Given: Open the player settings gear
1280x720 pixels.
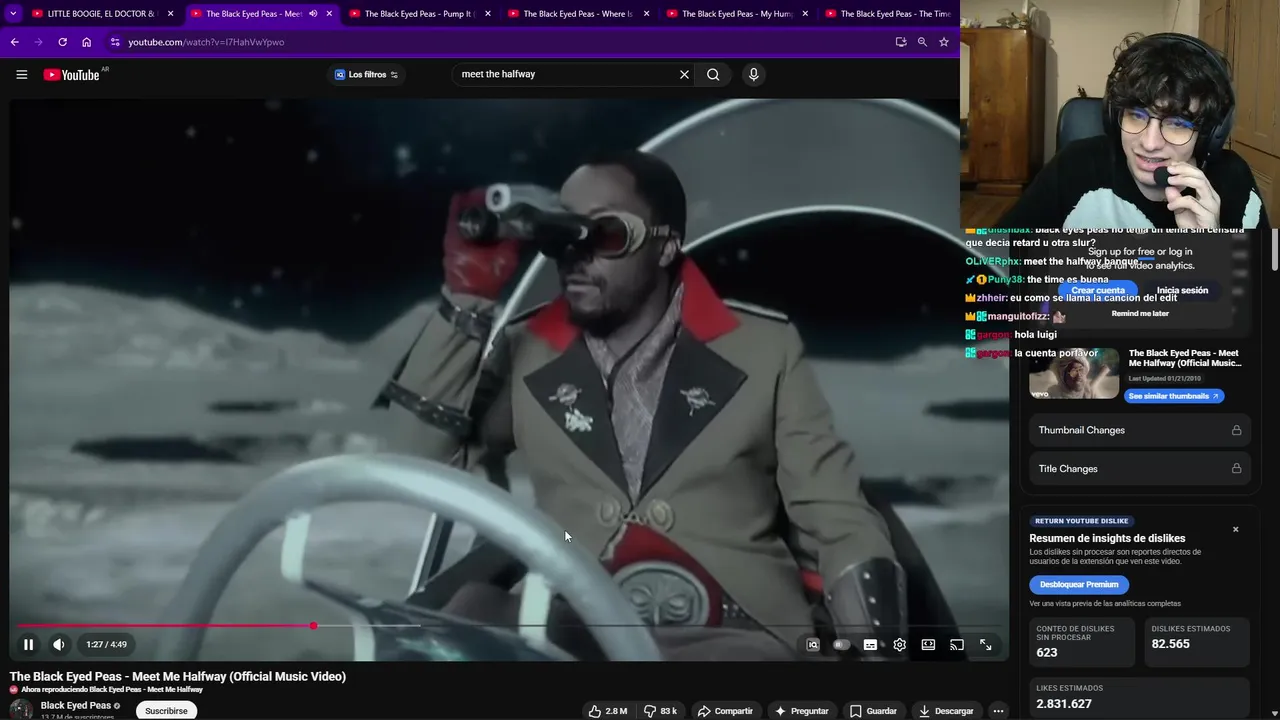Looking at the screenshot, I should [x=899, y=645].
